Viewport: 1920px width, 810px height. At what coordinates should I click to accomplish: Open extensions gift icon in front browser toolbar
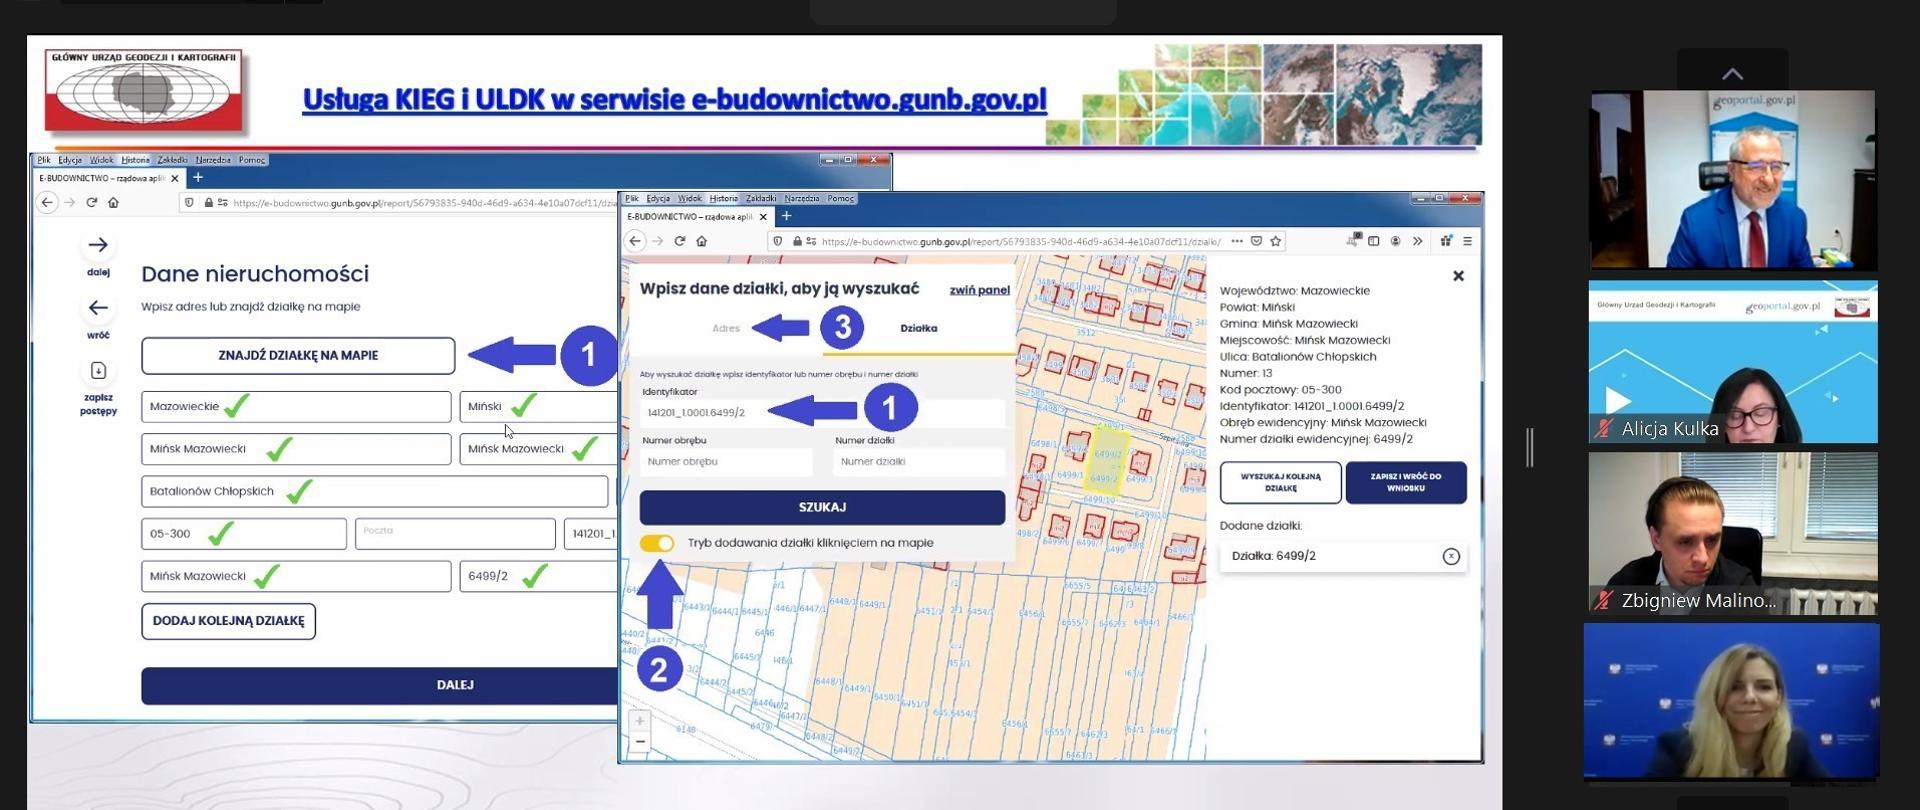[x=1446, y=241]
